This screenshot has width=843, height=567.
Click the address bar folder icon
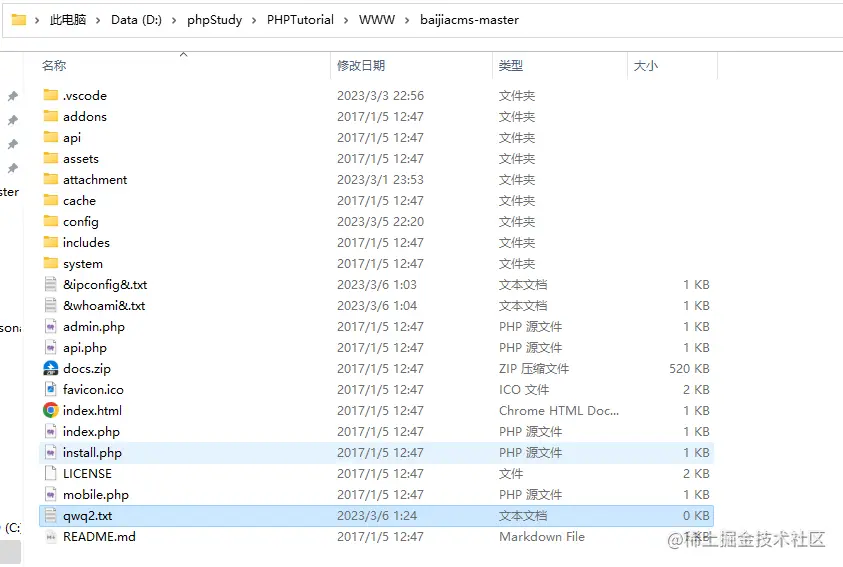click(x=19, y=20)
